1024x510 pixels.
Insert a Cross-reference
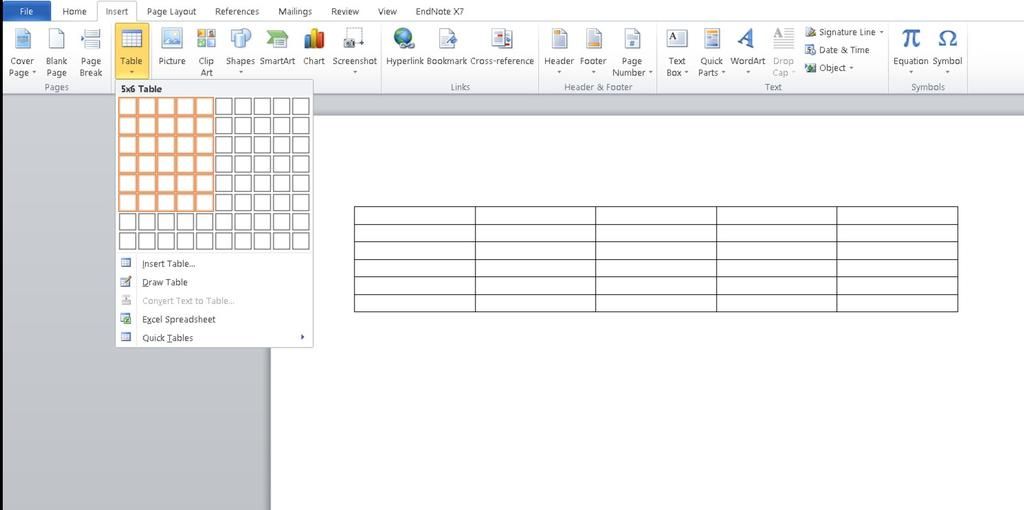click(x=502, y=47)
